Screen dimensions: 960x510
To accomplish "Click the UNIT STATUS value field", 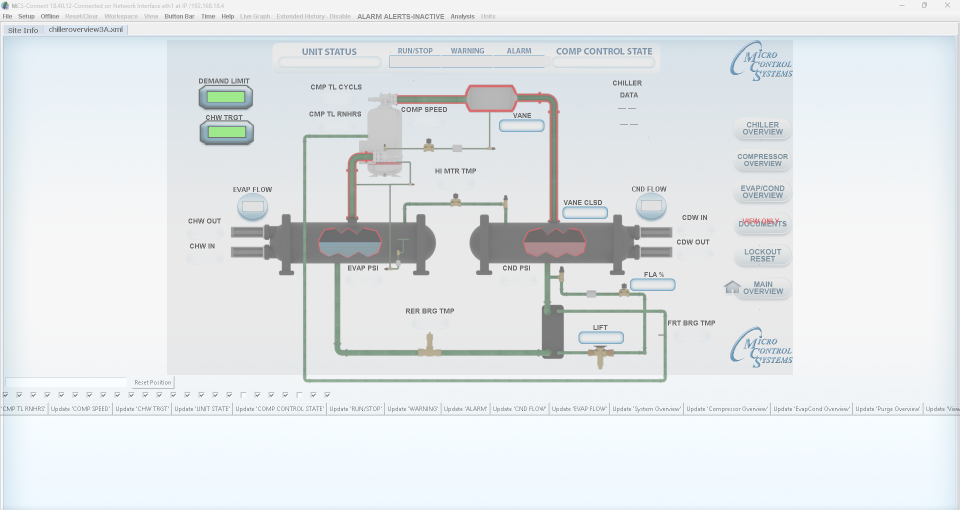I will pos(329,62).
